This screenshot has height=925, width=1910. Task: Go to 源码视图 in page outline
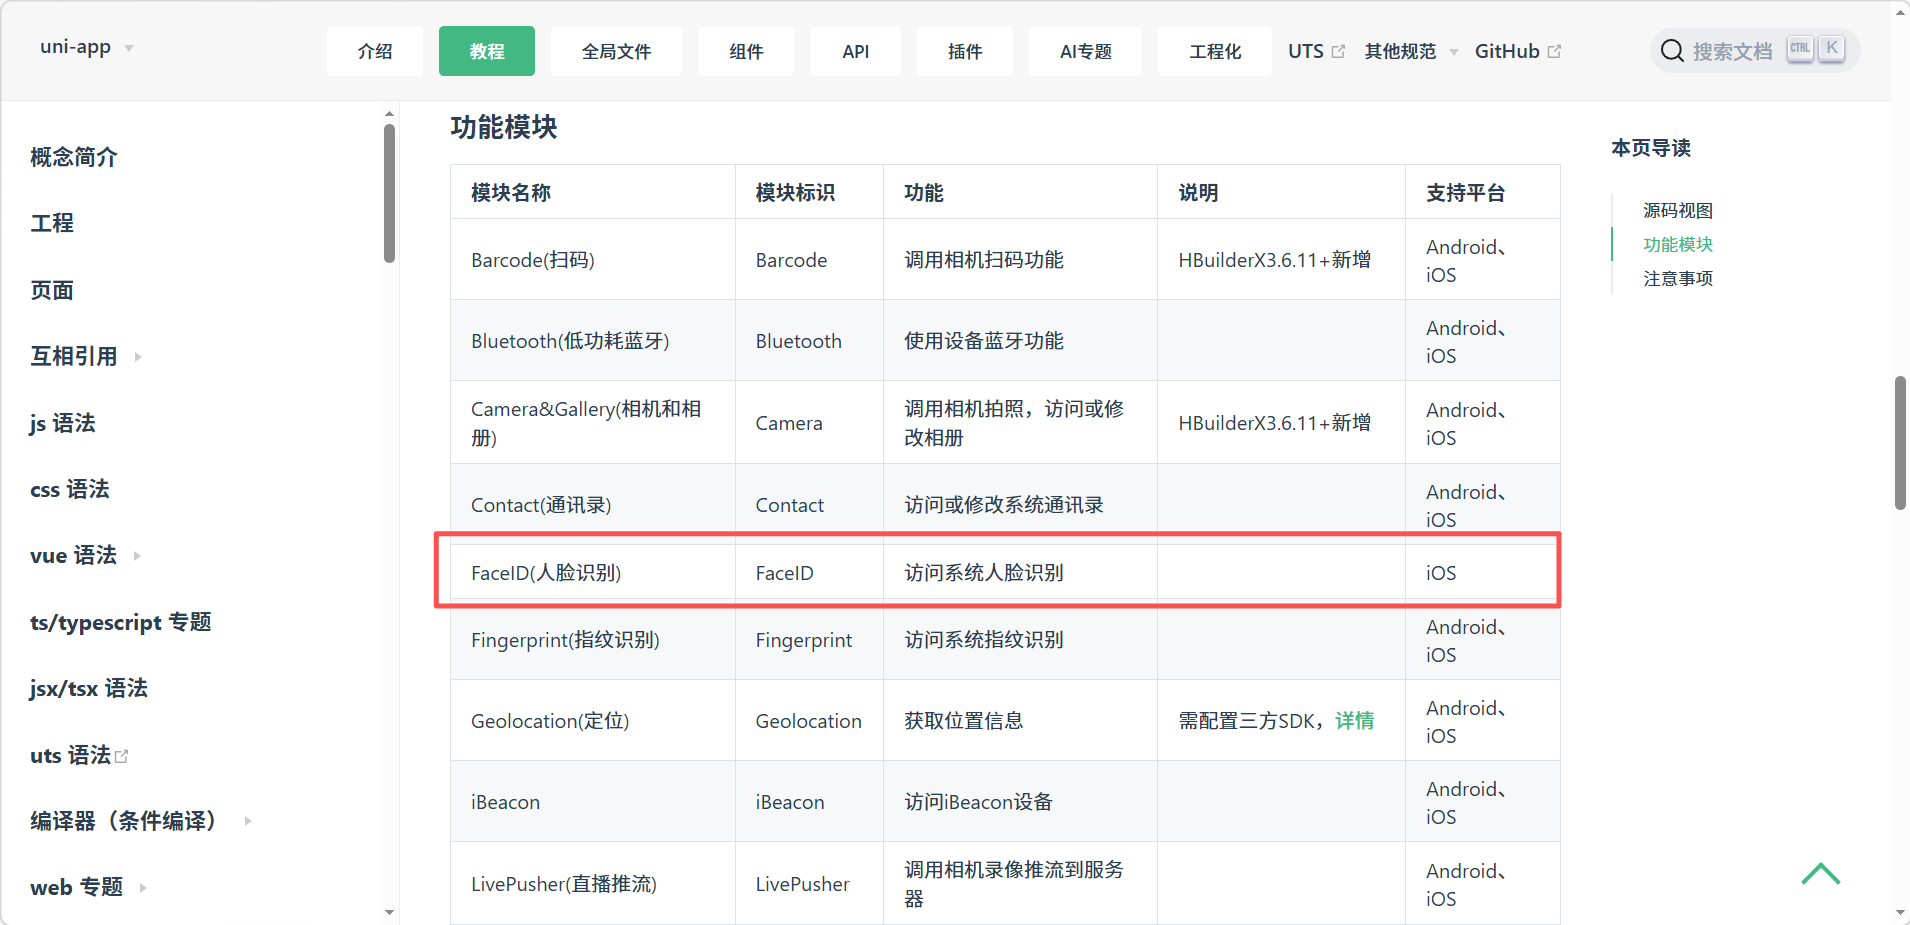1677,211
